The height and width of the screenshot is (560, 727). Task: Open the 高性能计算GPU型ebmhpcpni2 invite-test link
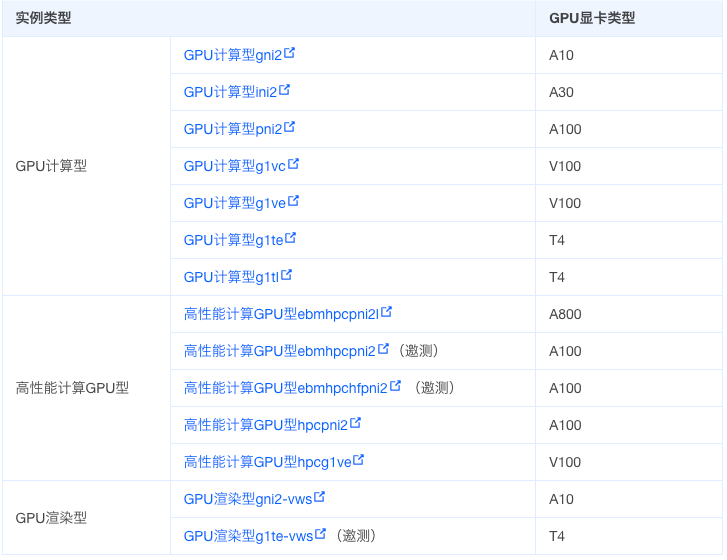click(x=279, y=351)
